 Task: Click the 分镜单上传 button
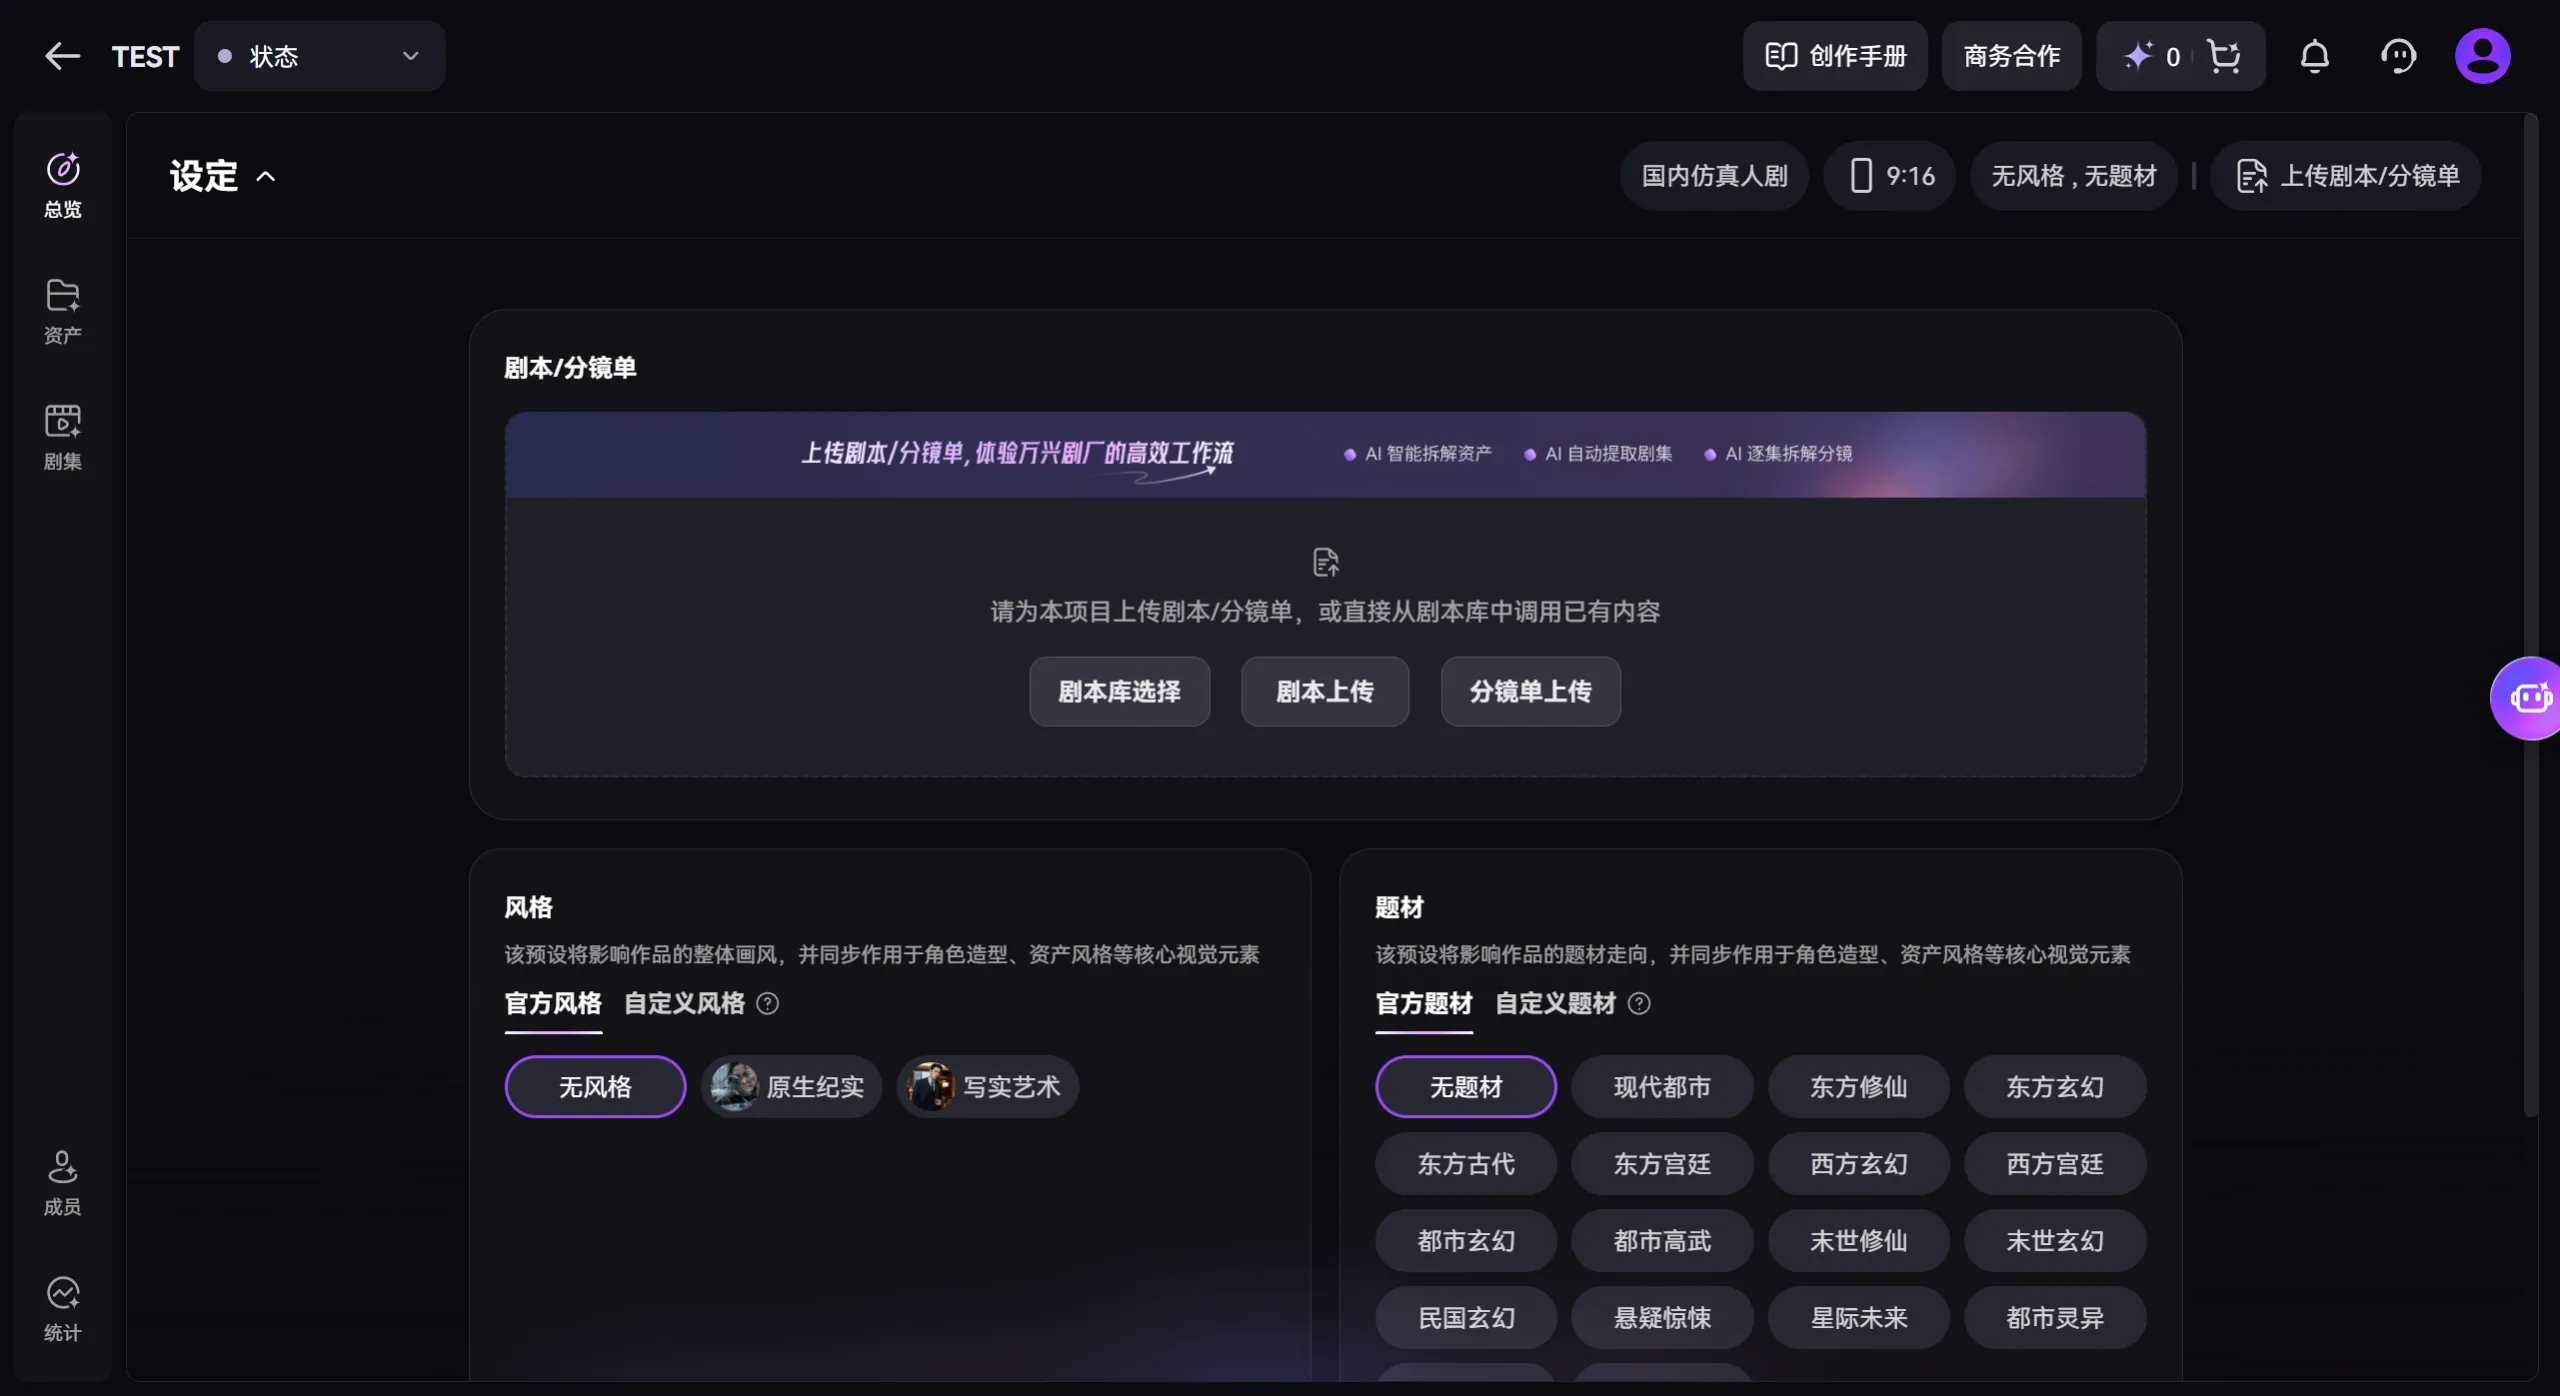[1531, 691]
